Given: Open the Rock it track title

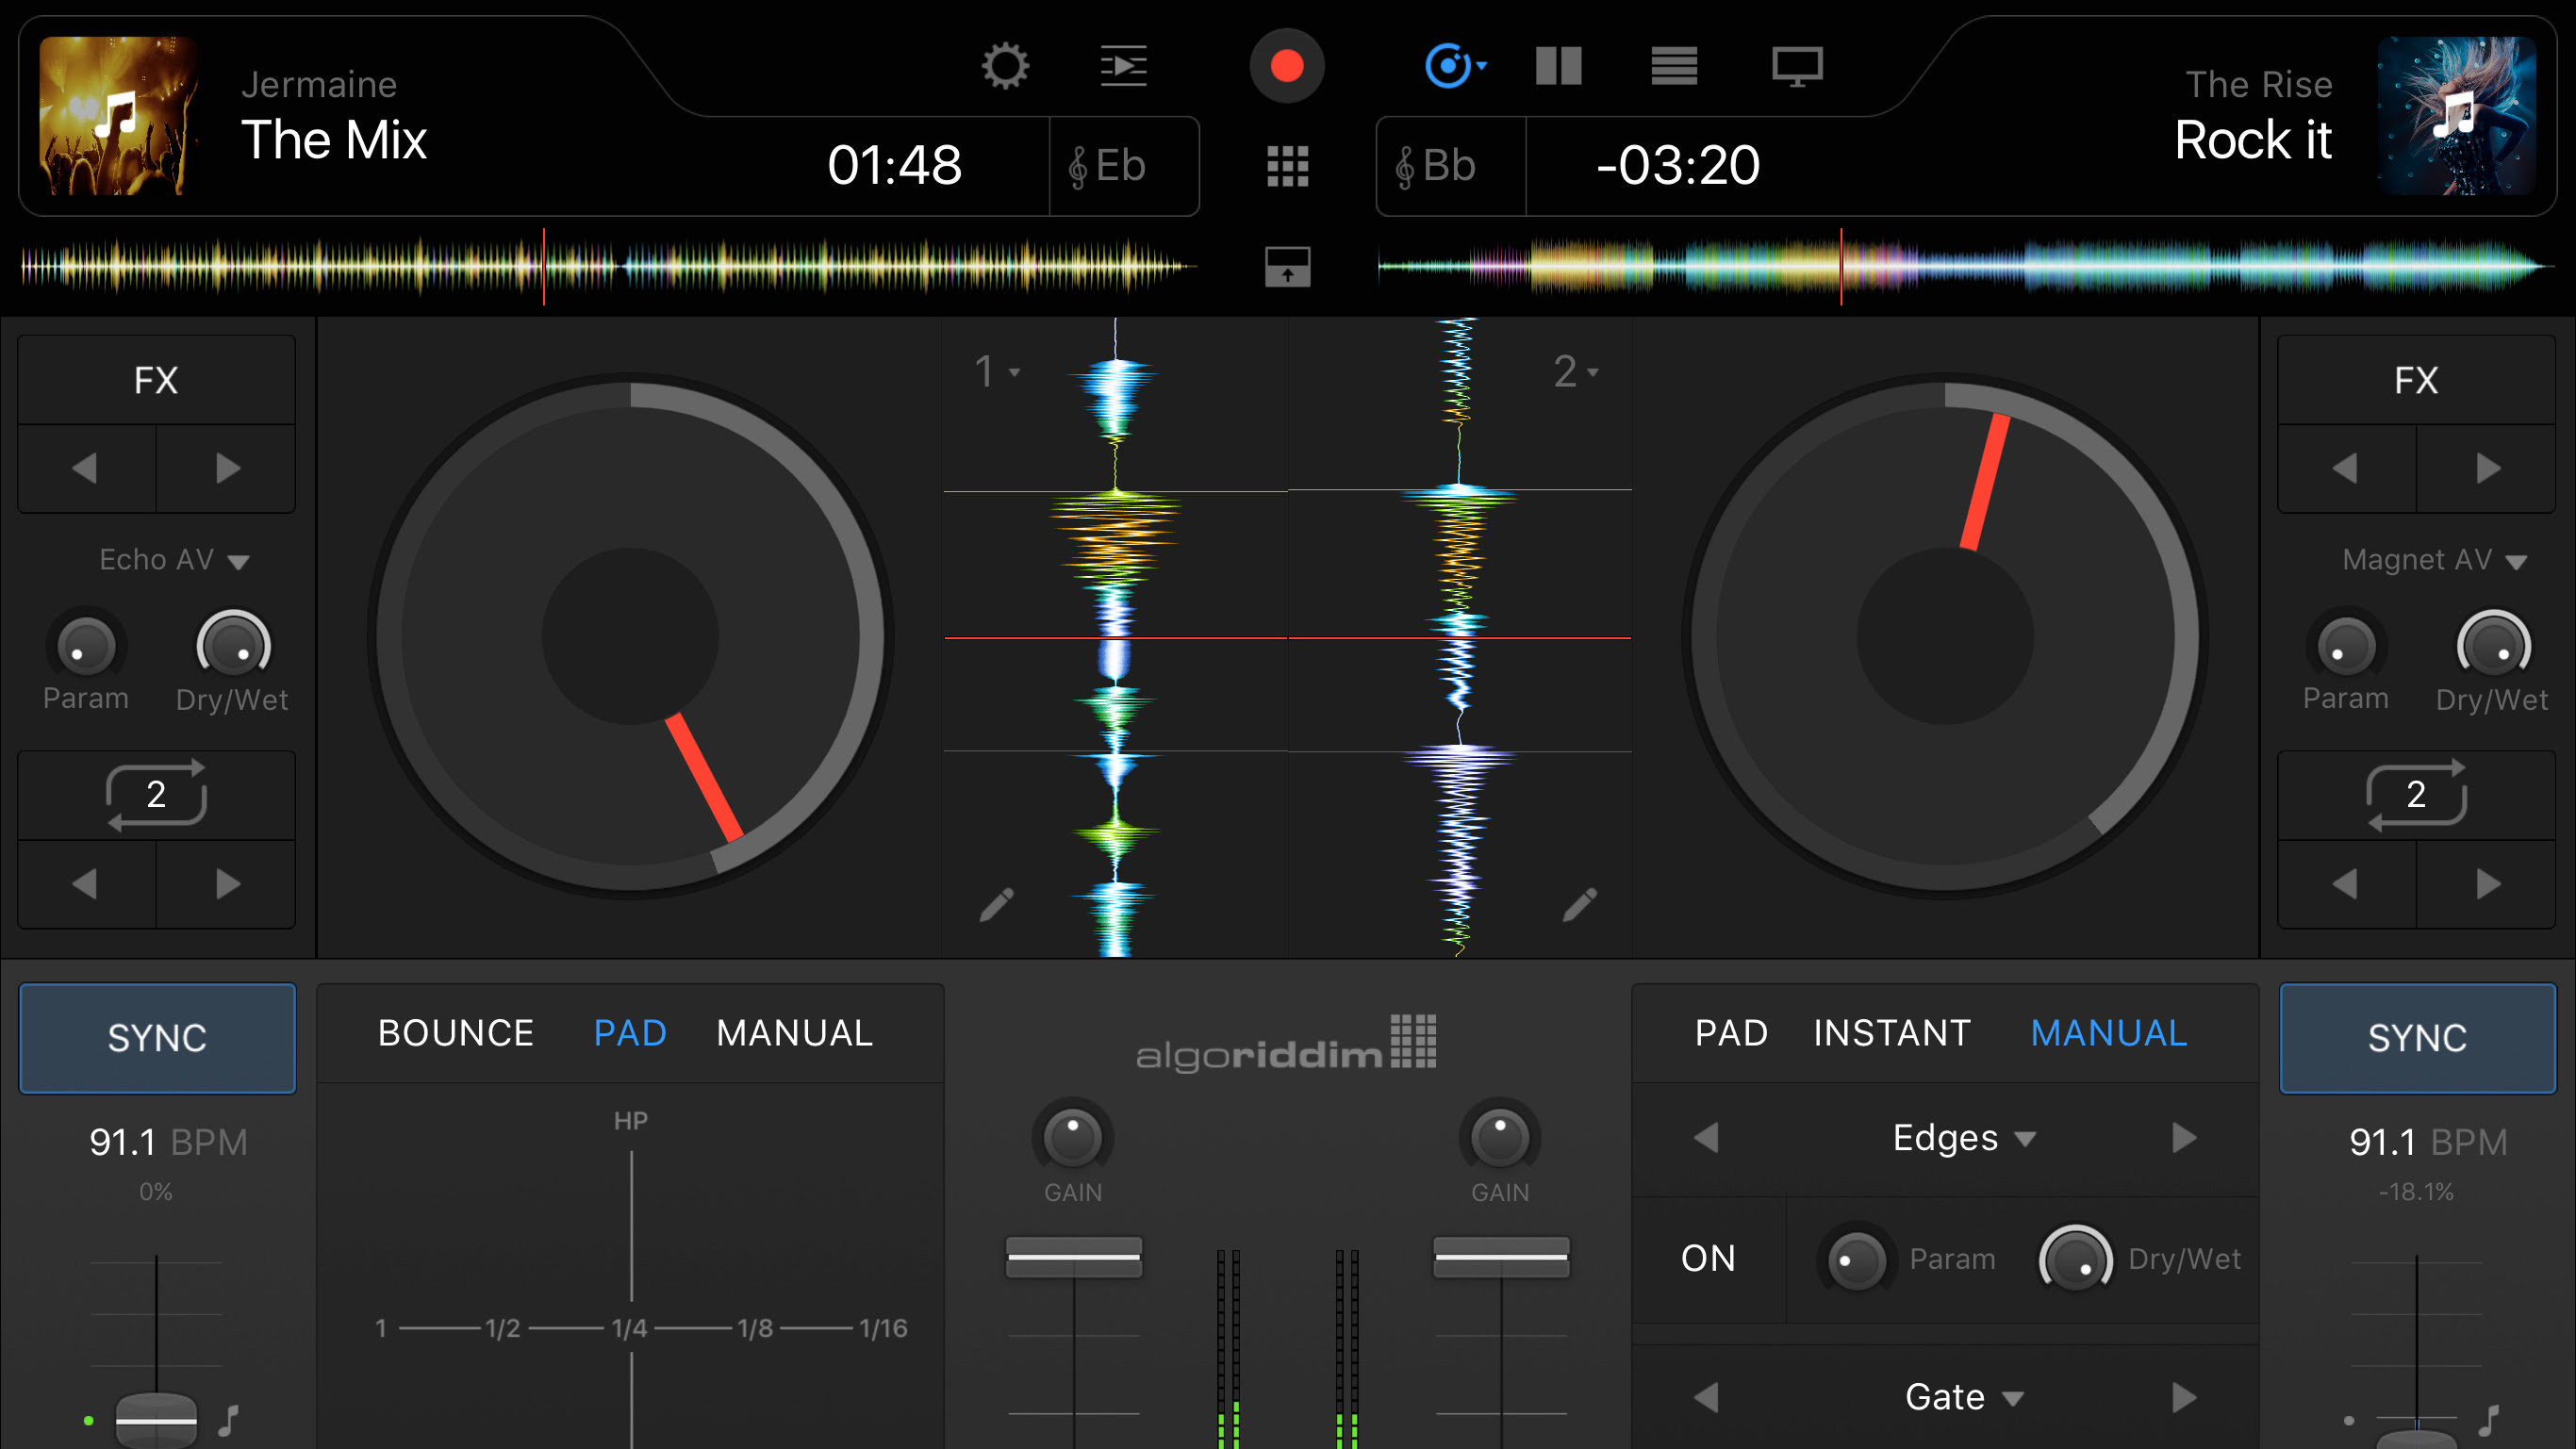Looking at the screenshot, I should [x=2253, y=139].
